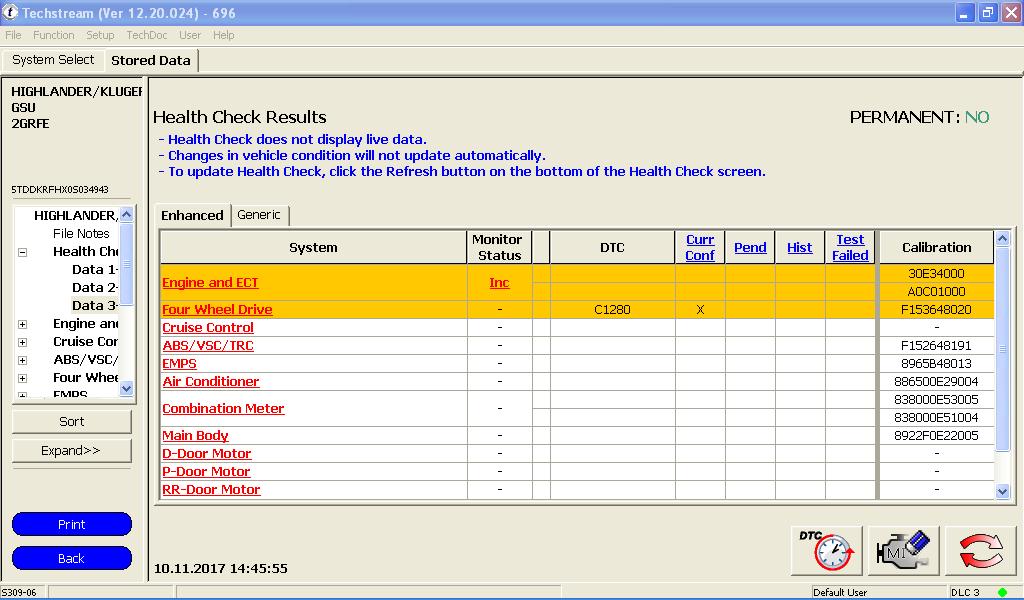
Task: Click the red Refresh arrows icon
Action: coord(980,550)
